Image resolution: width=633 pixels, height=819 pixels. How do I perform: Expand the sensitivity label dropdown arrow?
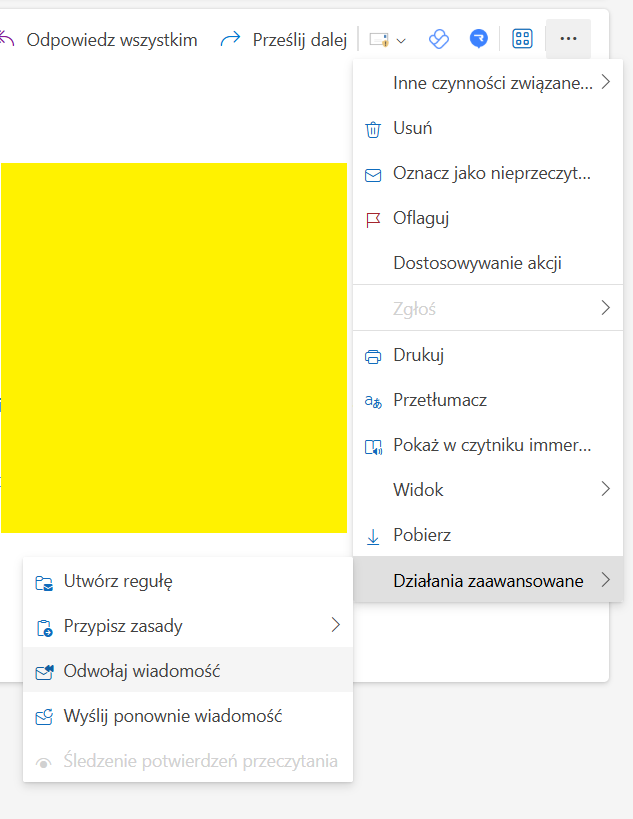(x=401, y=41)
